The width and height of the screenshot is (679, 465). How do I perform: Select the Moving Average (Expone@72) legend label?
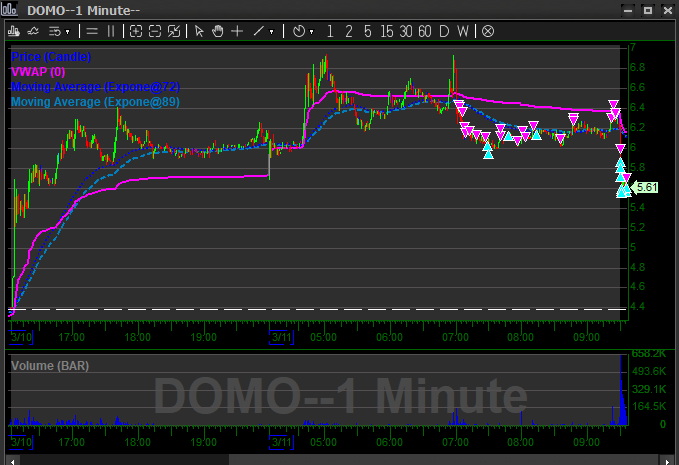tap(95, 87)
